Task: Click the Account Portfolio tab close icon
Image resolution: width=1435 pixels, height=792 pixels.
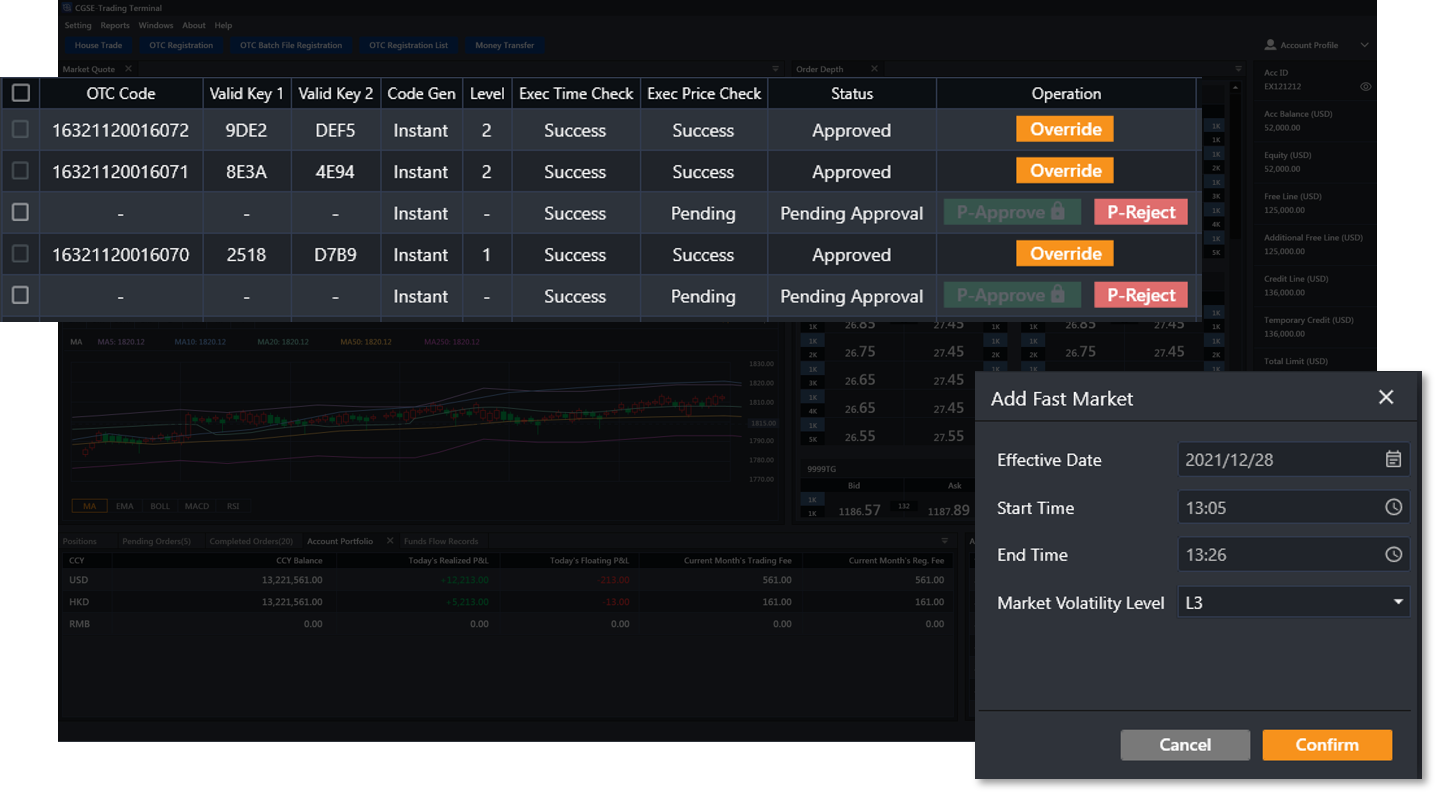Action: point(390,541)
